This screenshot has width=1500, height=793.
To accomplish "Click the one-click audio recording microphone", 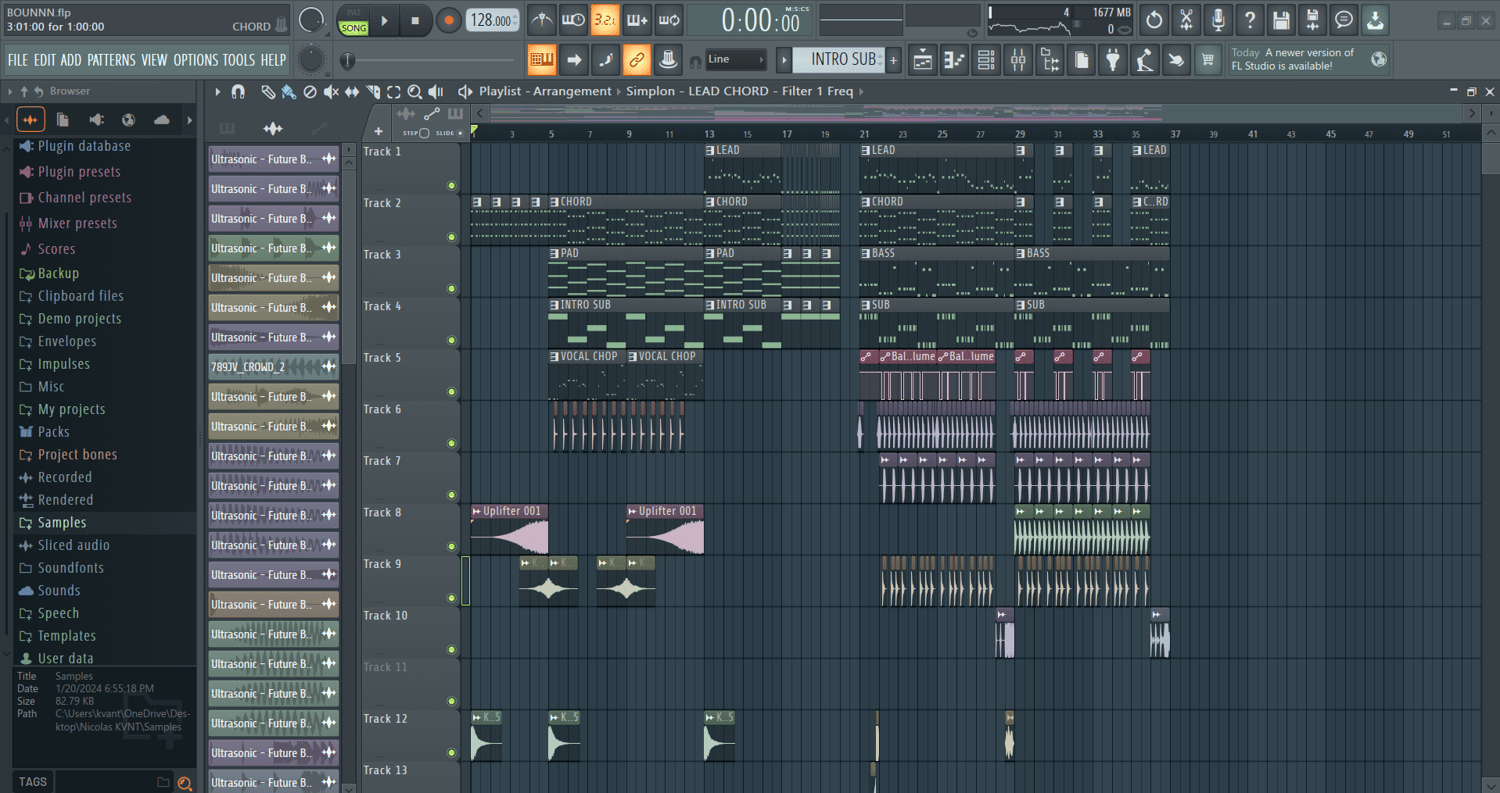I will (x=1218, y=20).
